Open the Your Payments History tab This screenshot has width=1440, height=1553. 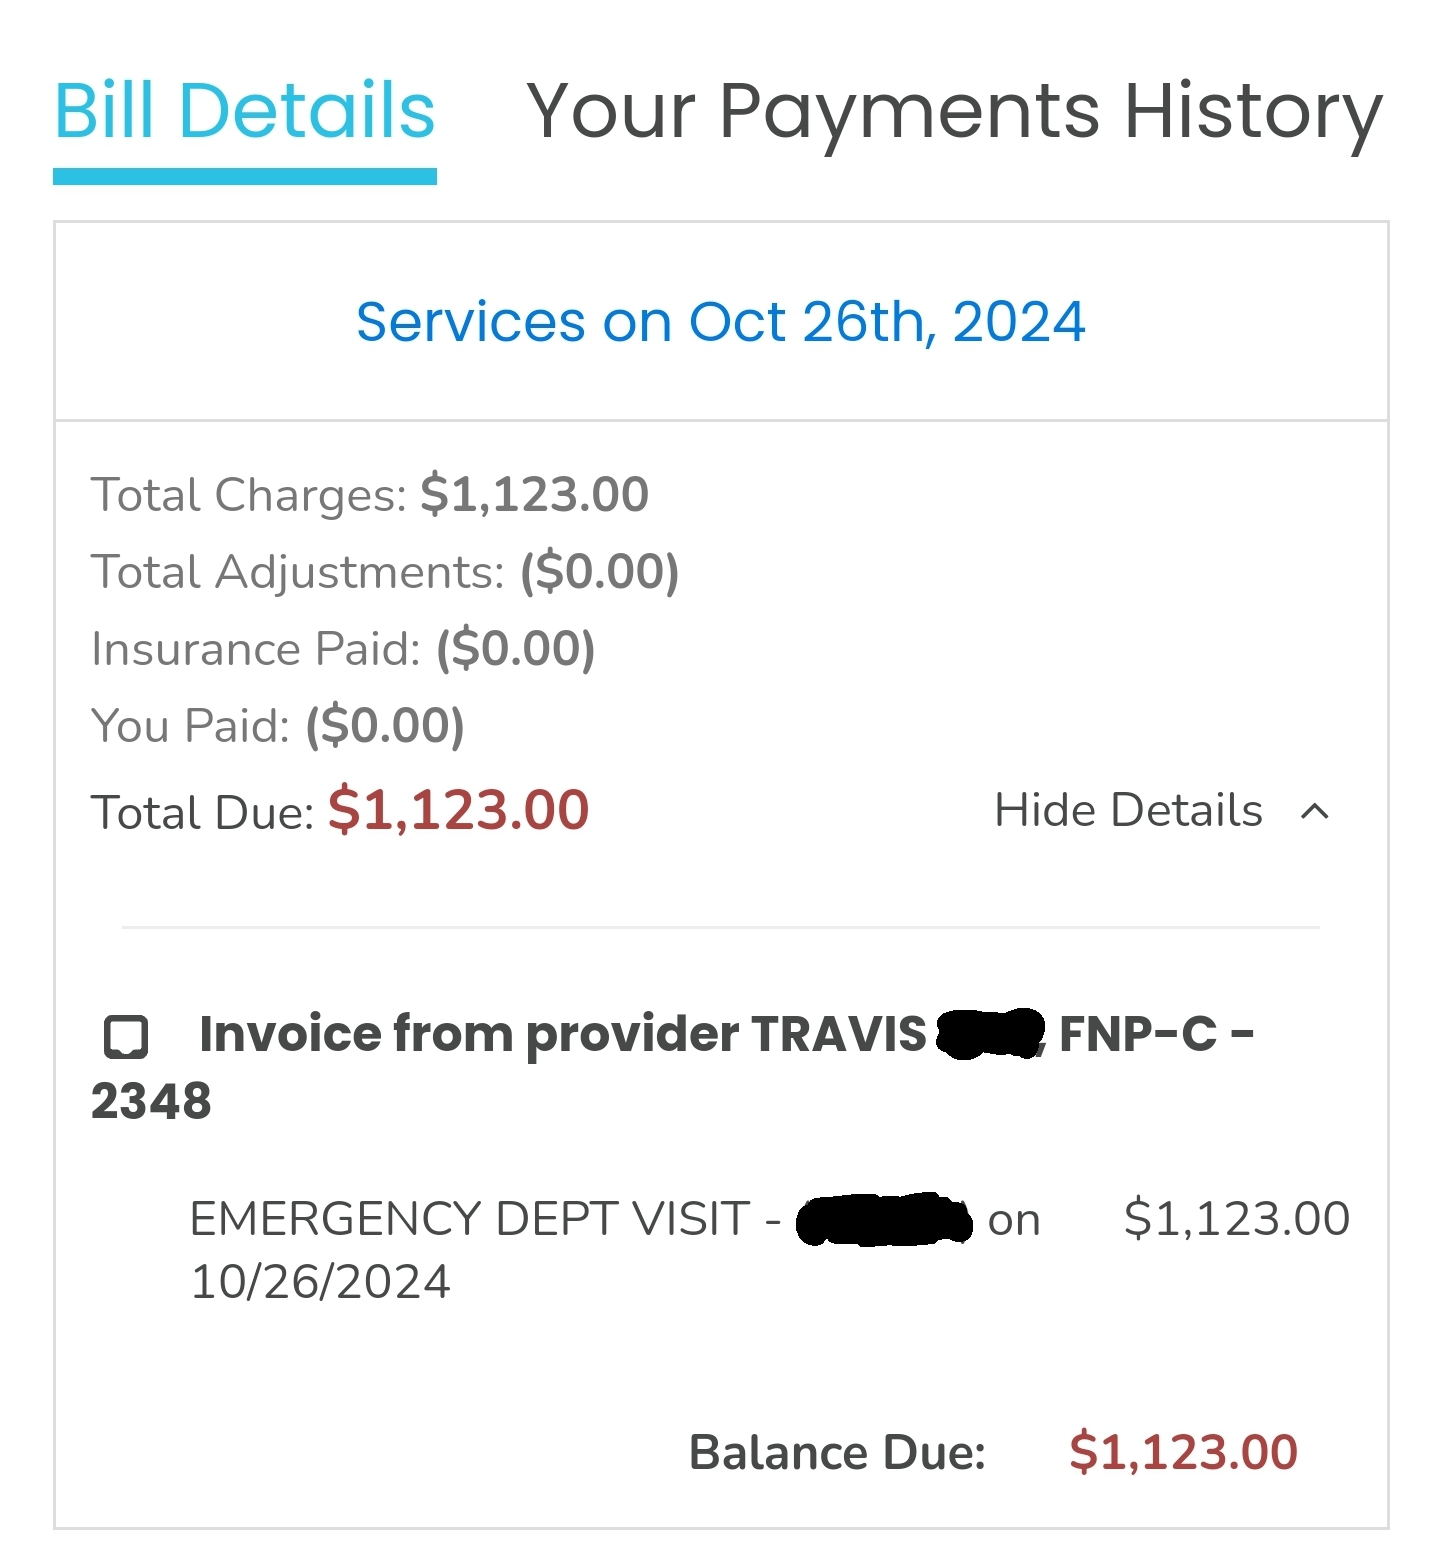point(954,113)
